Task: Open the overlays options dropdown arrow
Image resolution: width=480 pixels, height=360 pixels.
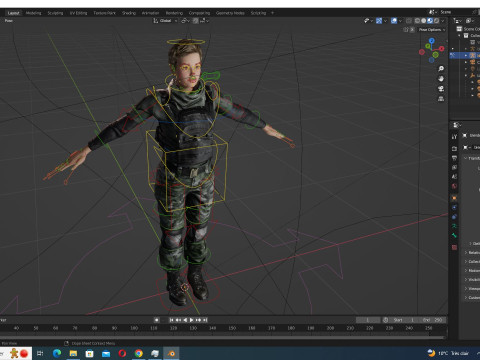Action: [400, 21]
